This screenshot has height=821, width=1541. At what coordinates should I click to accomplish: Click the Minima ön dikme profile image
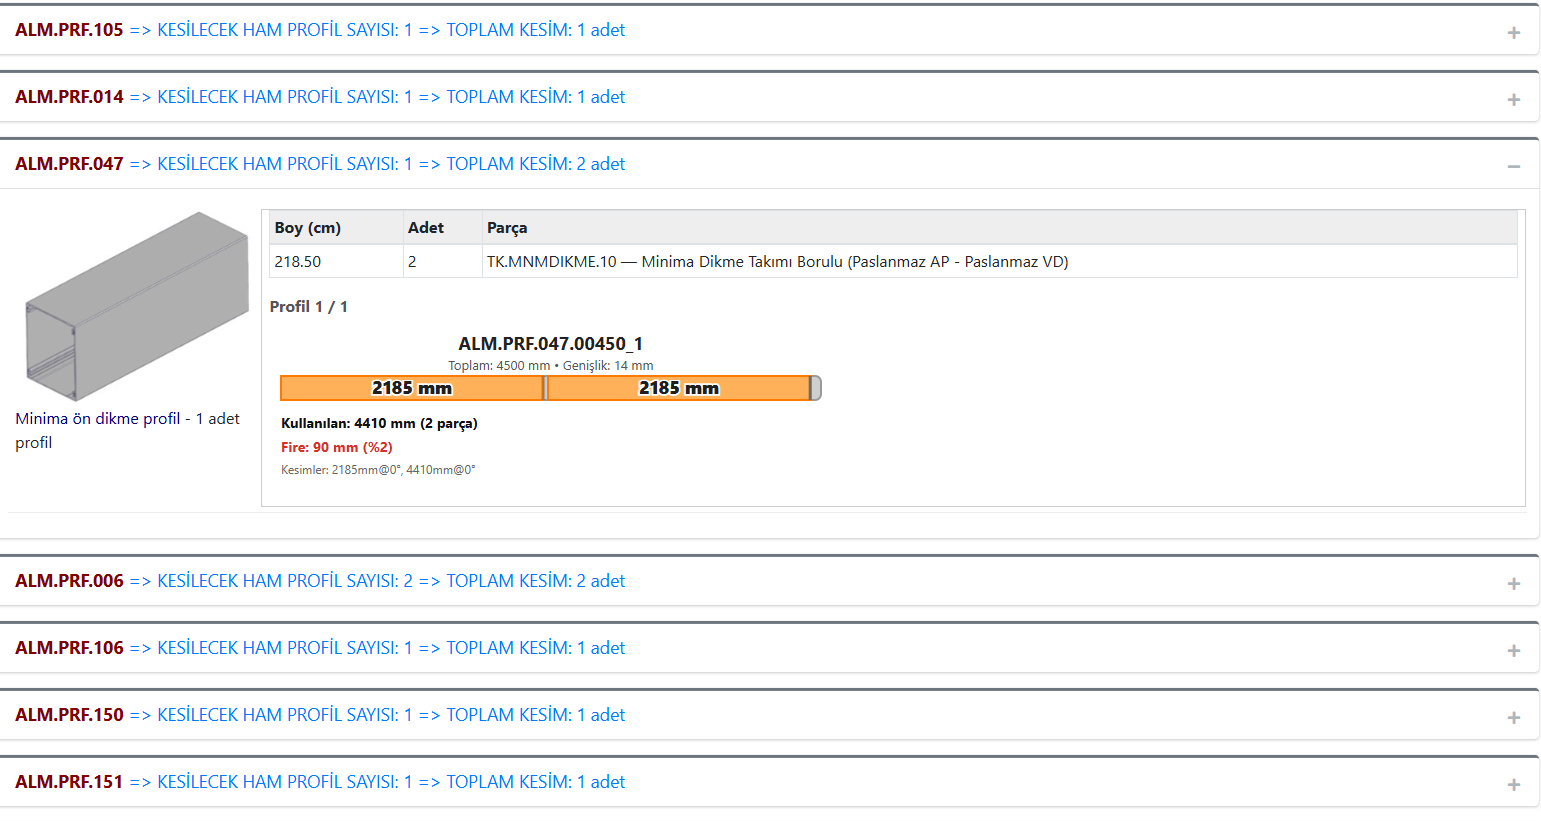point(137,306)
